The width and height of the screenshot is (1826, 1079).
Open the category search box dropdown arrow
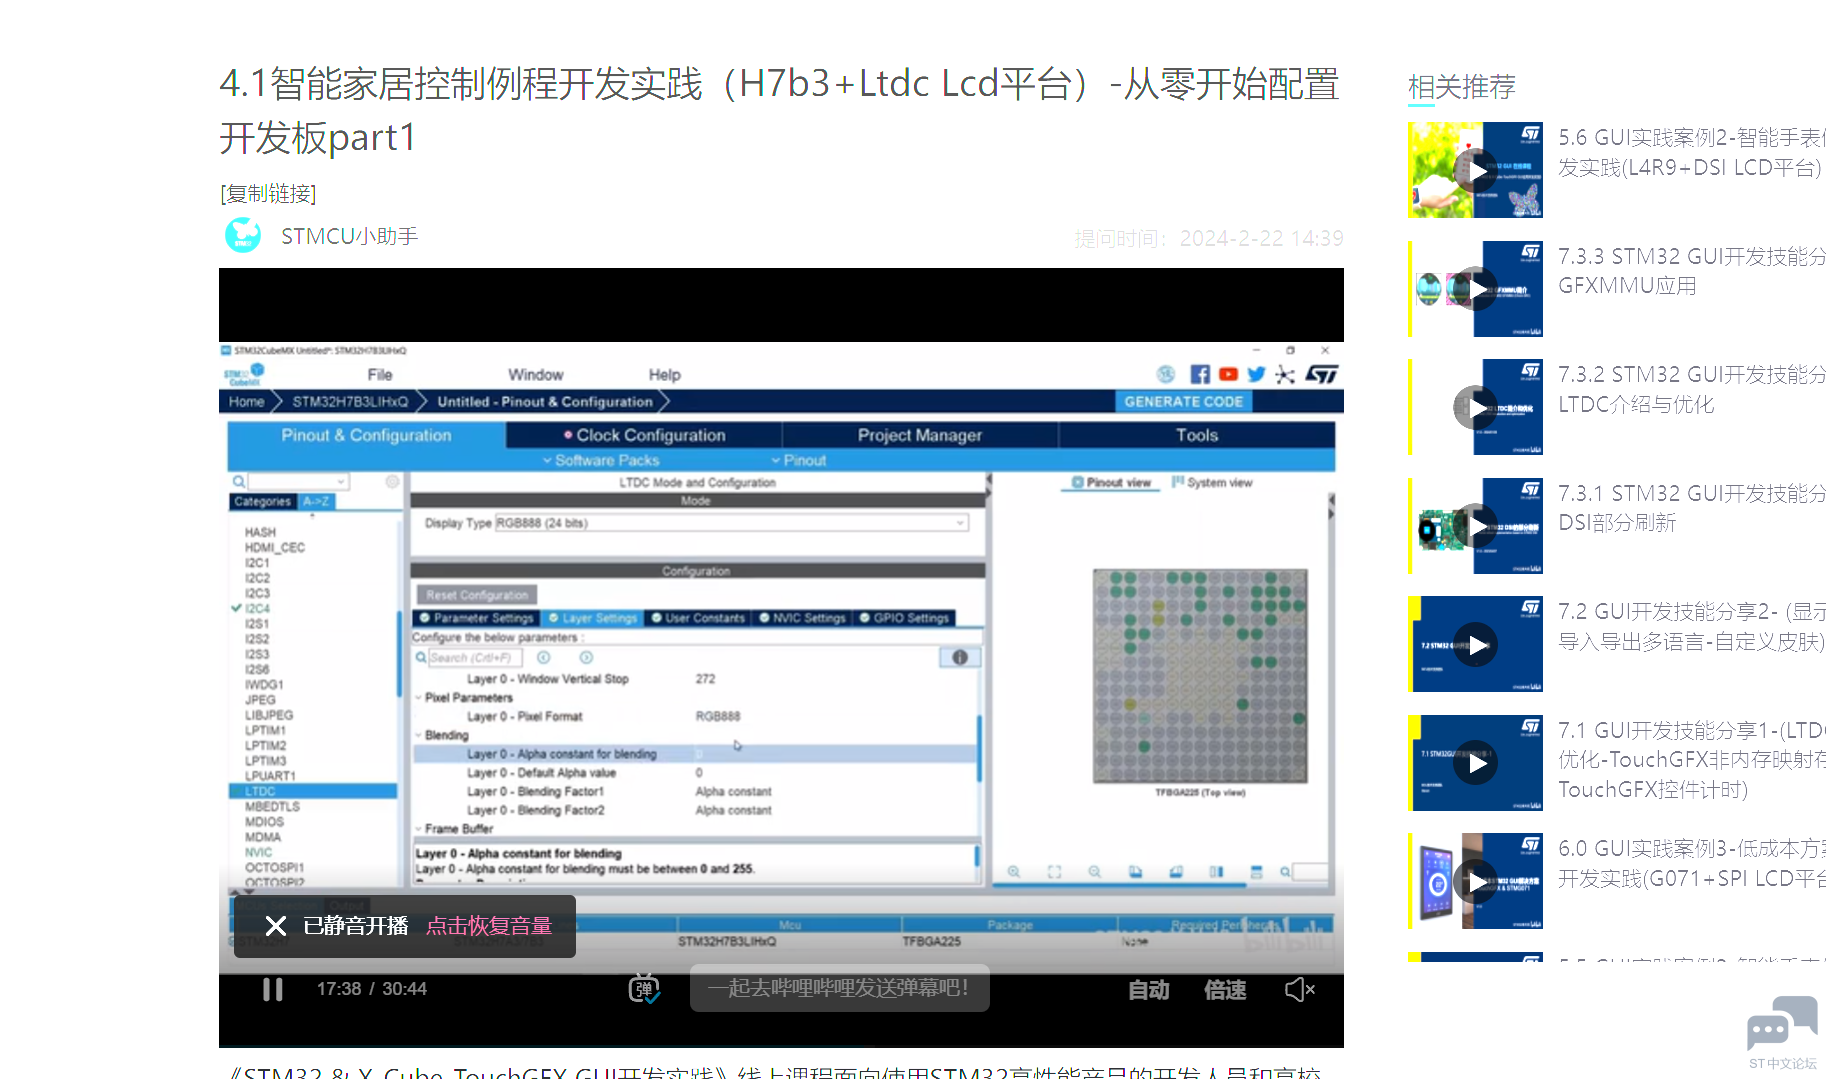[341, 482]
